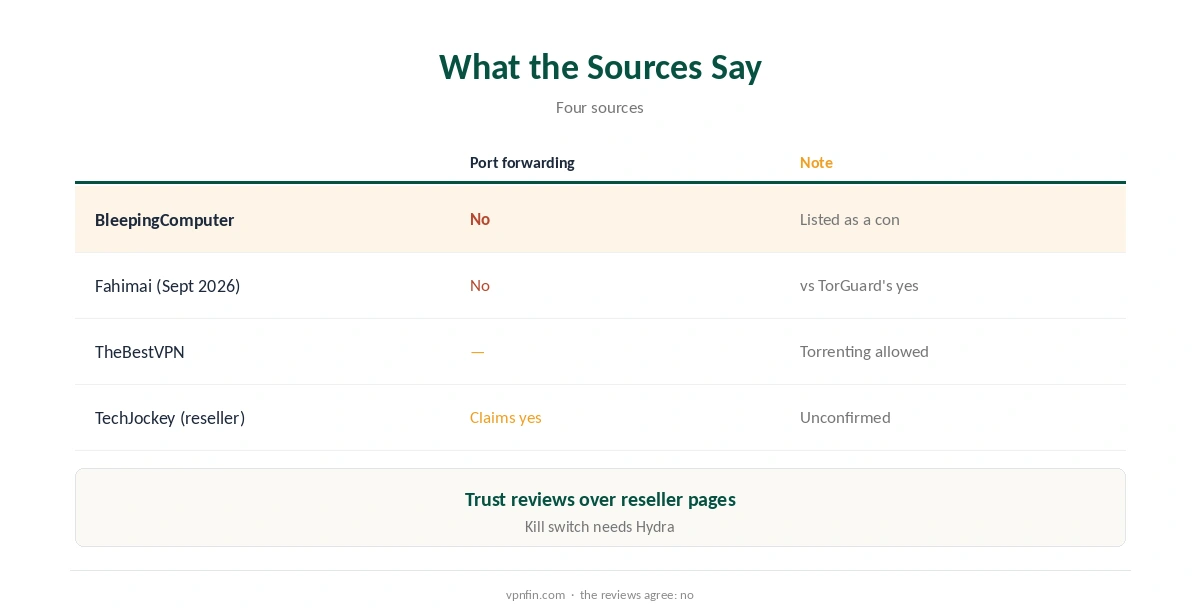The width and height of the screenshot is (1200, 614).
Task: Open the vpnfin.com footer link
Action: (535, 595)
